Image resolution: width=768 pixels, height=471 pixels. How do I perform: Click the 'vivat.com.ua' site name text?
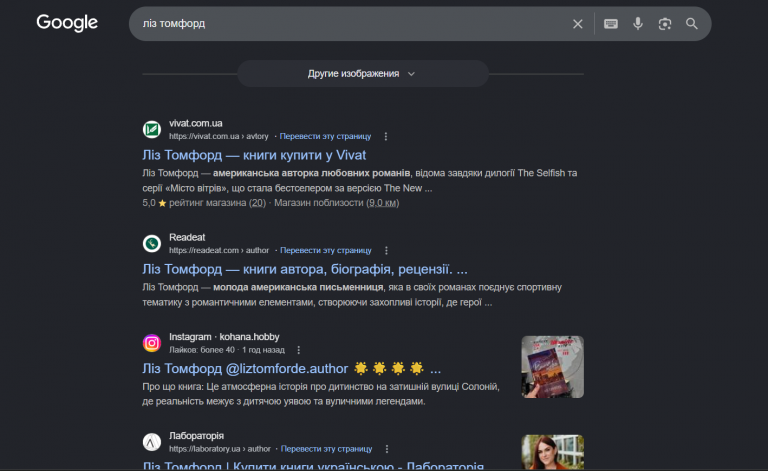195,123
